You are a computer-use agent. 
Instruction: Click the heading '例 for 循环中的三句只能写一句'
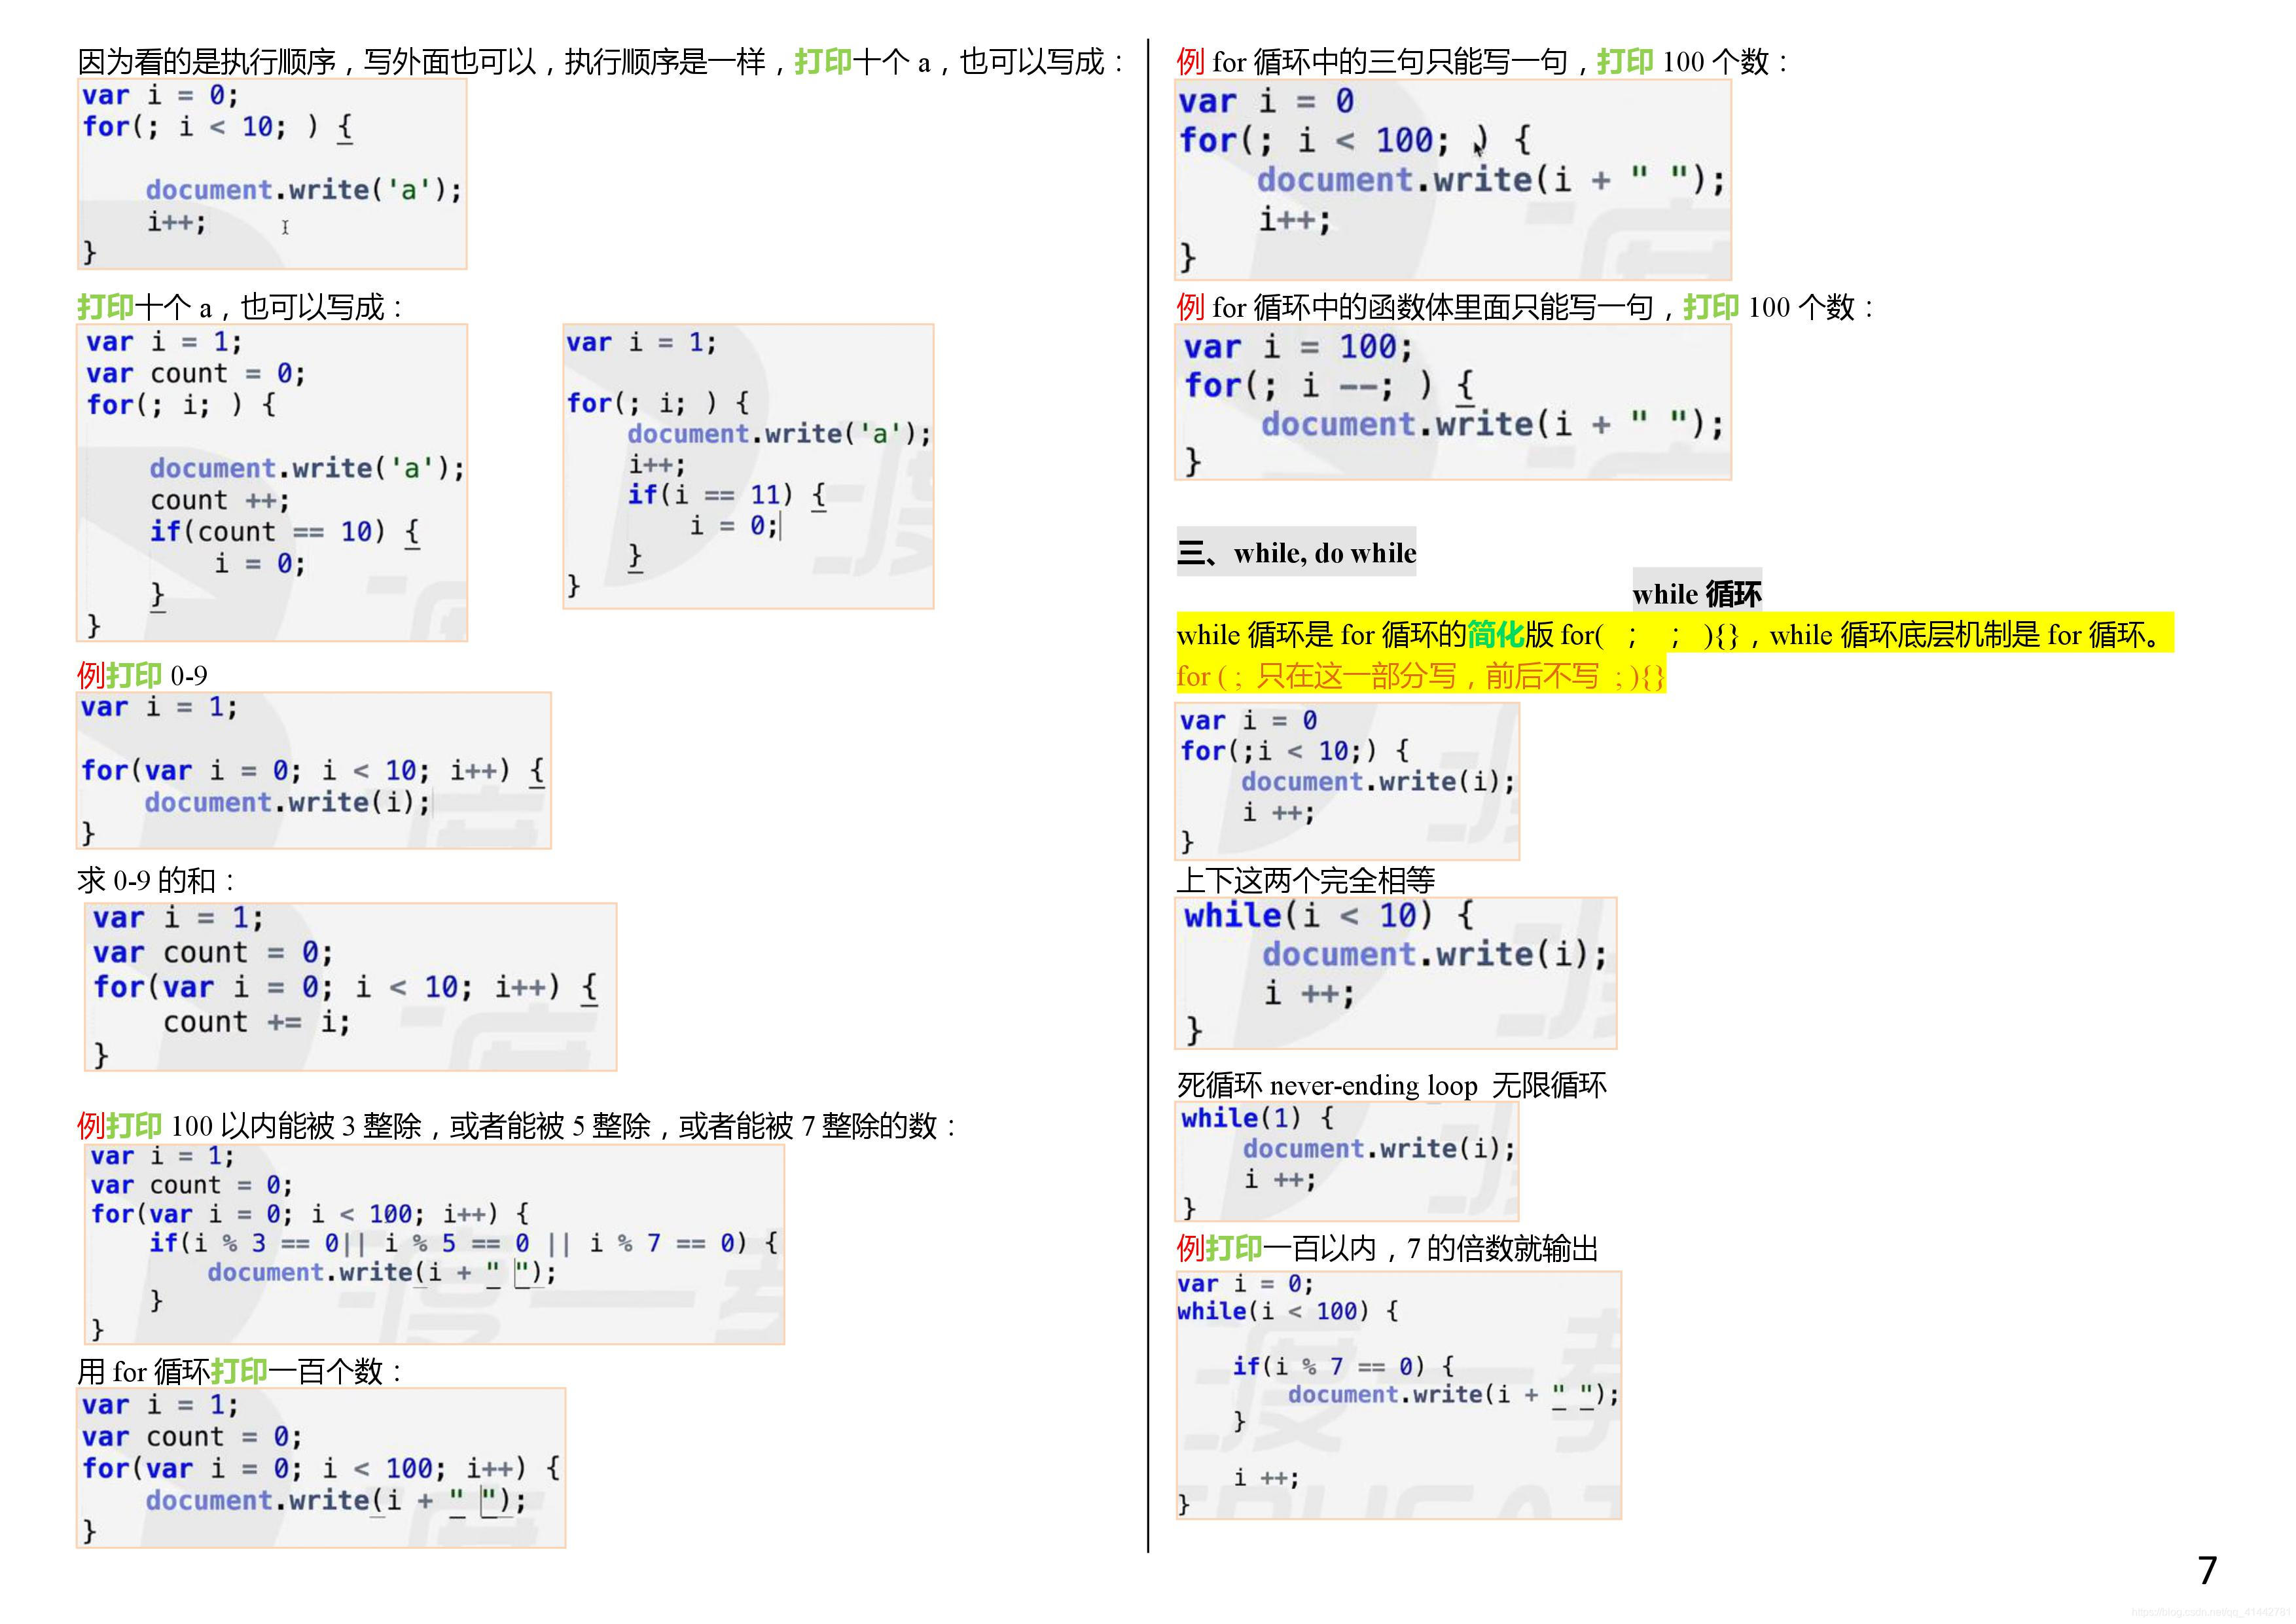[x=1483, y=62]
